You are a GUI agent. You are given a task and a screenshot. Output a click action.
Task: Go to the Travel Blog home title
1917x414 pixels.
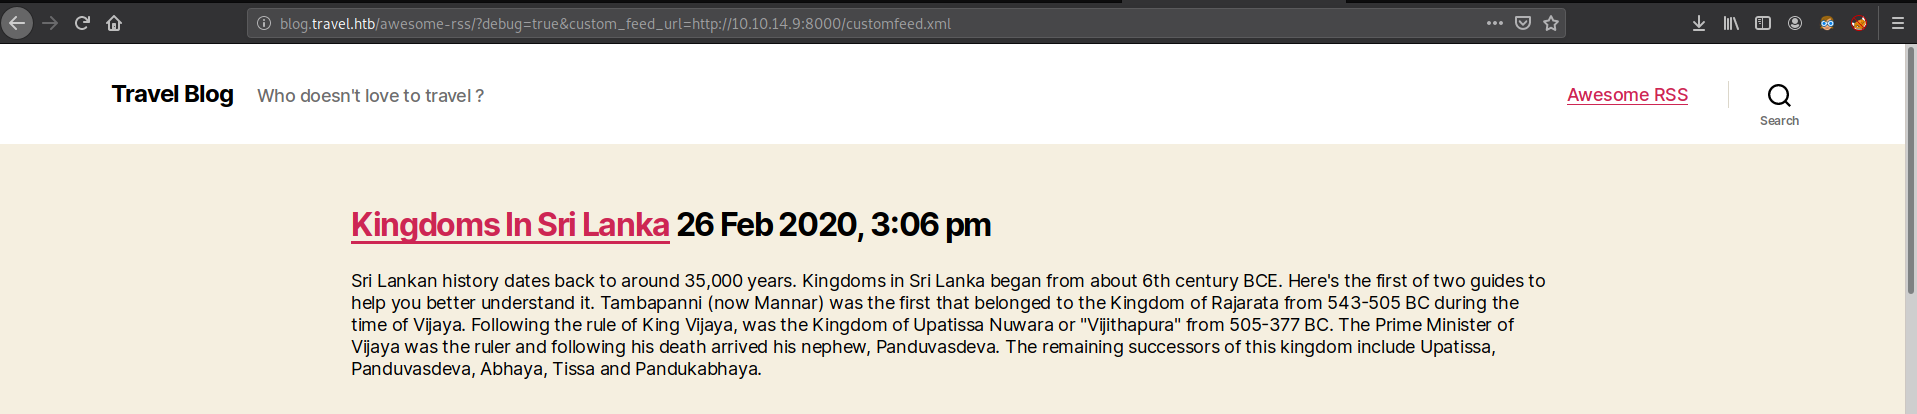[x=172, y=94]
